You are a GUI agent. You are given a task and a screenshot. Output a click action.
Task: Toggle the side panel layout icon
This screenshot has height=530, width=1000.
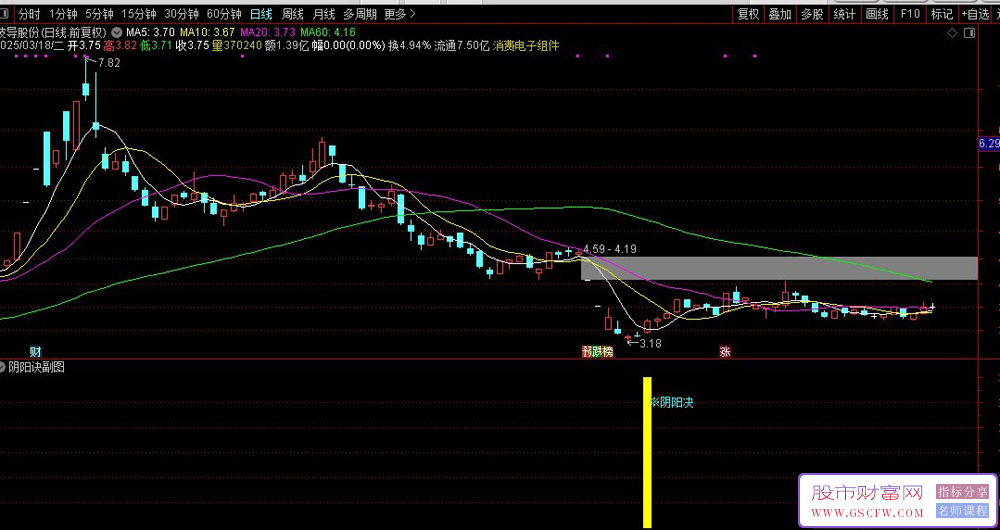point(969,33)
